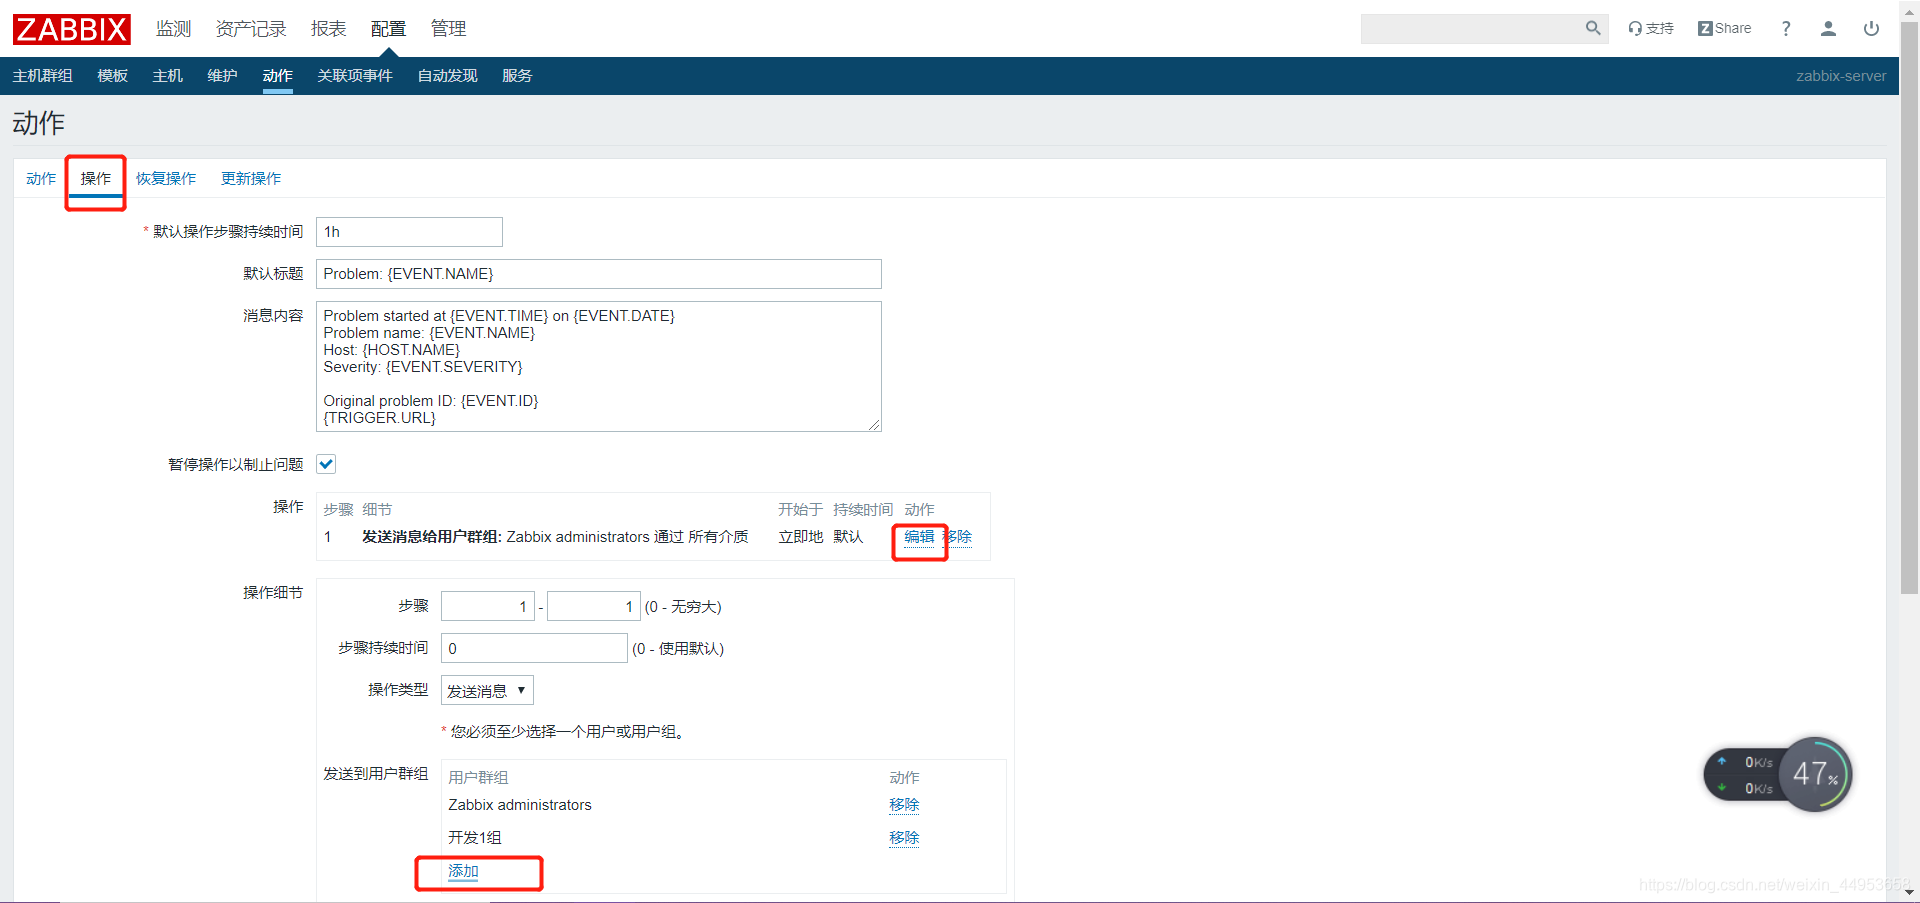1920x903 pixels.
Task: Click 移除 link for operation step 1
Action: pyautogui.click(x=958, y=537)
